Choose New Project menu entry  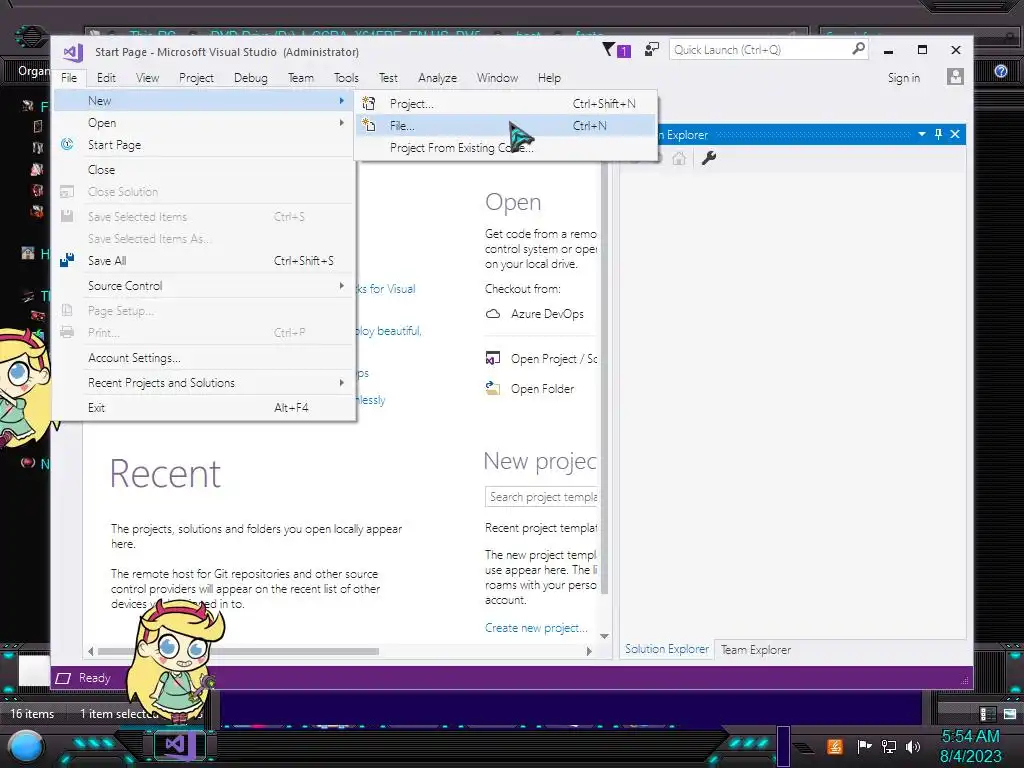pyautogui.click(x=506, y=103)
